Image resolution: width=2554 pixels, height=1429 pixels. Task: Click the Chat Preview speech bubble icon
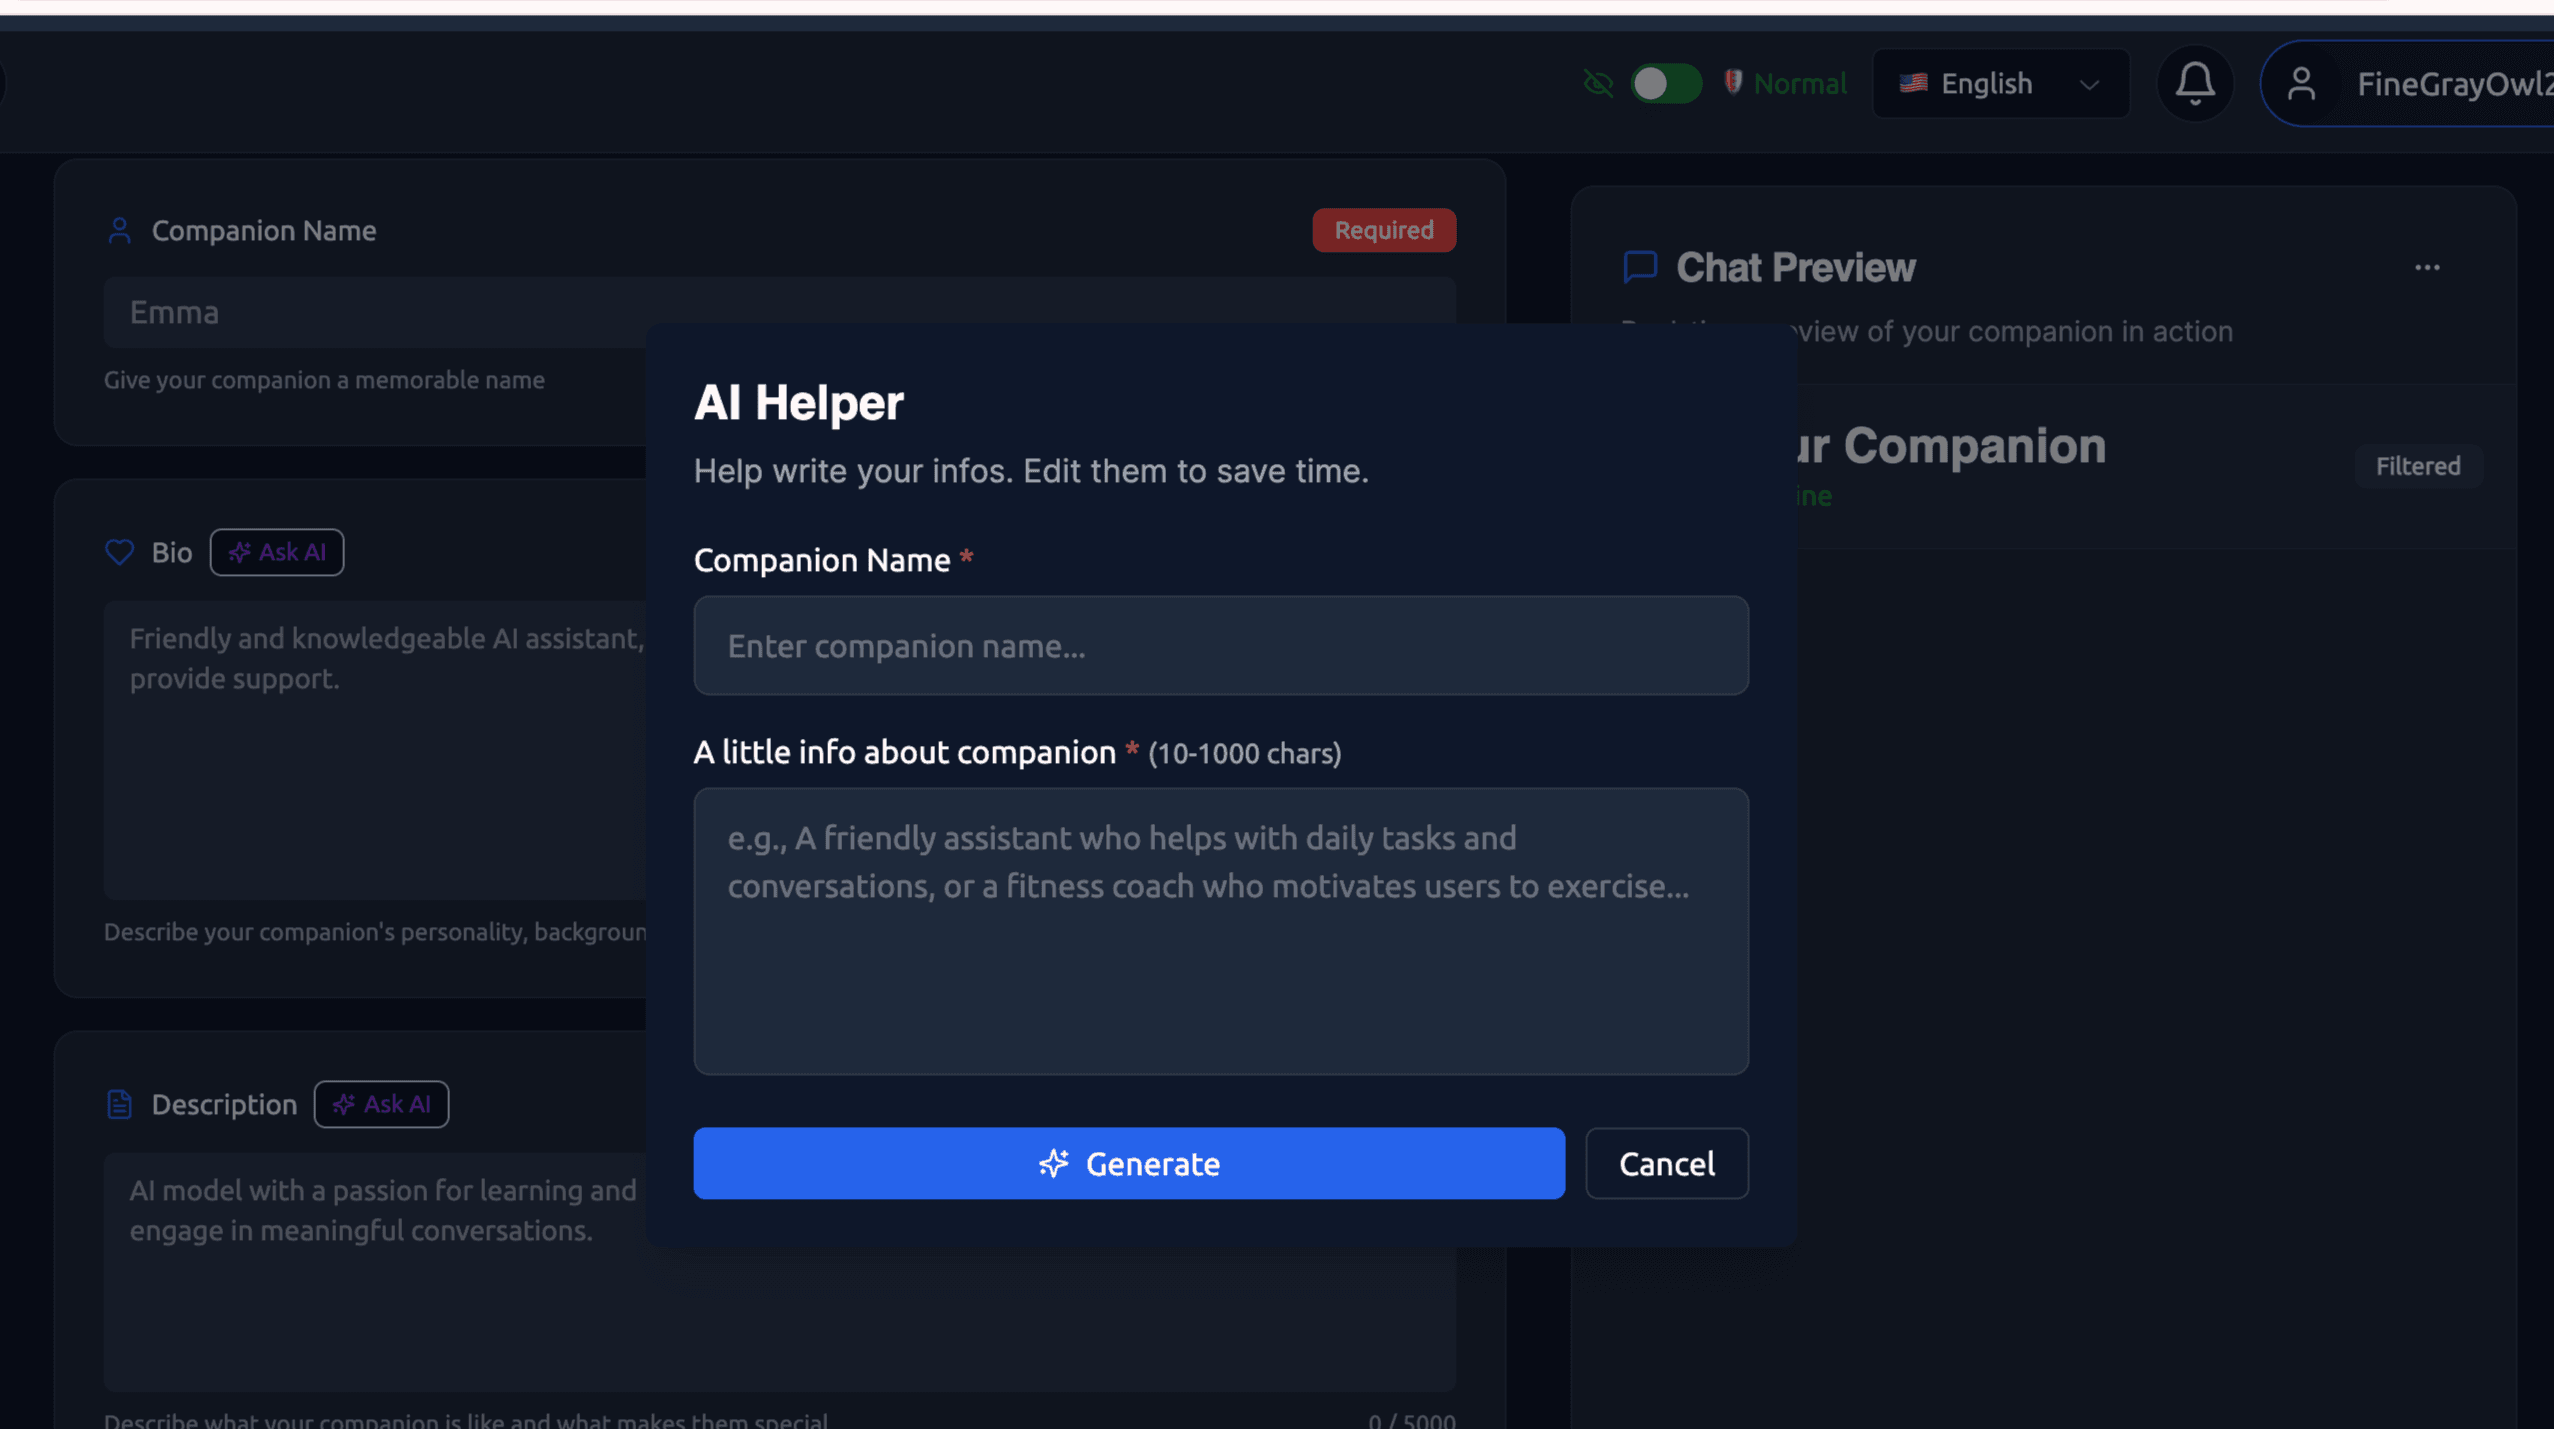[1640, 267]
